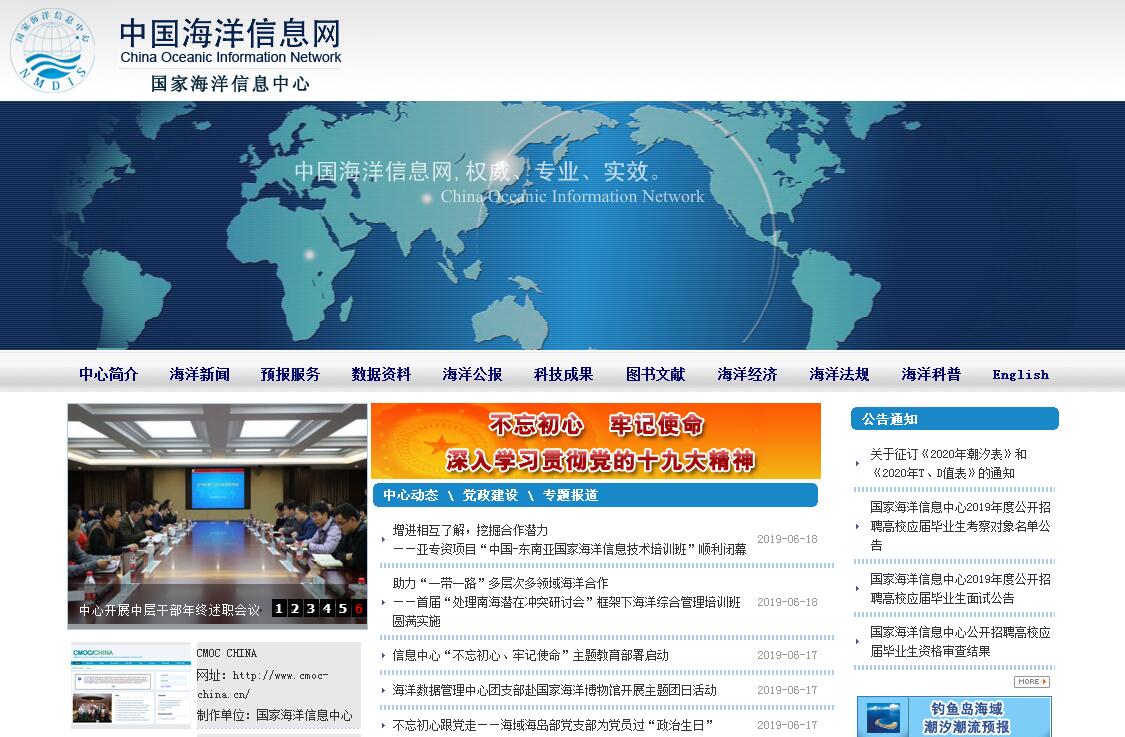This screenshot has height=737, width=1125.
Task: Open the 钓鱼岛海域潮汐潮流预报 banner
Action: [x=954, y=717]
